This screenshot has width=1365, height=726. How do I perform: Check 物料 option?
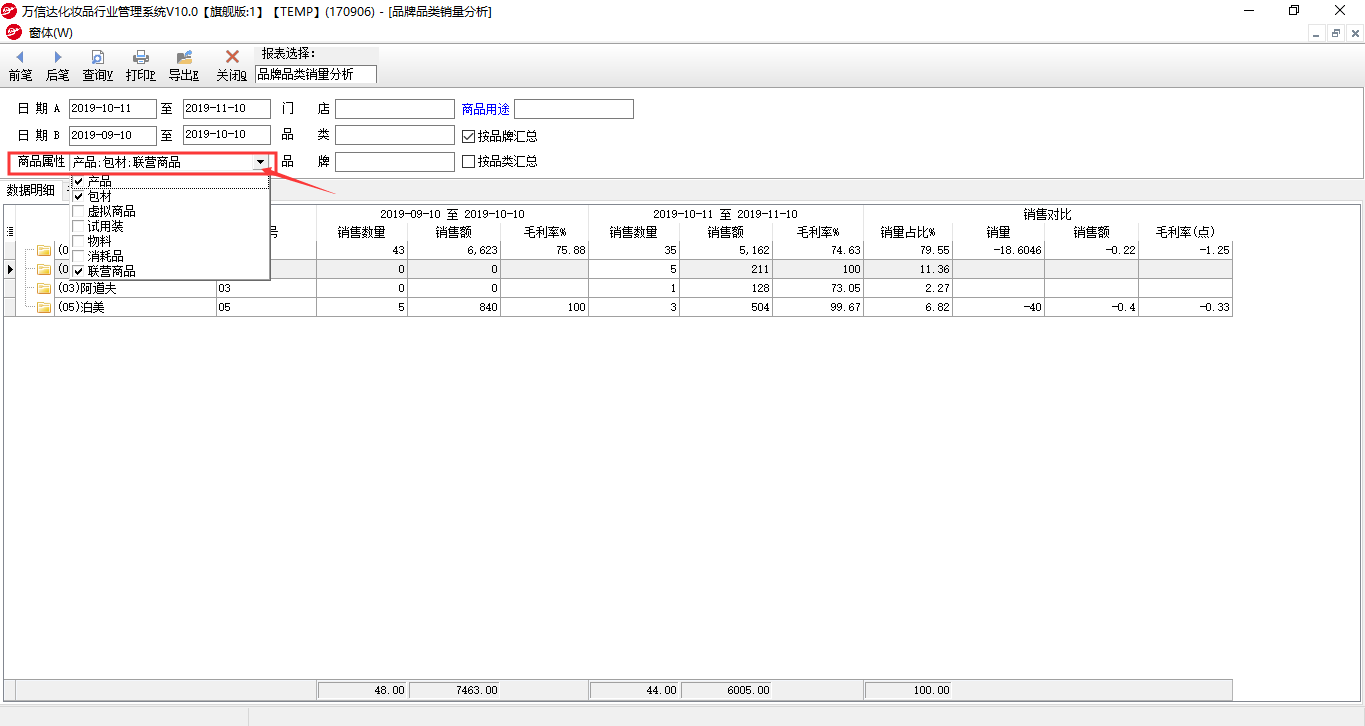[x=79, y=242]
